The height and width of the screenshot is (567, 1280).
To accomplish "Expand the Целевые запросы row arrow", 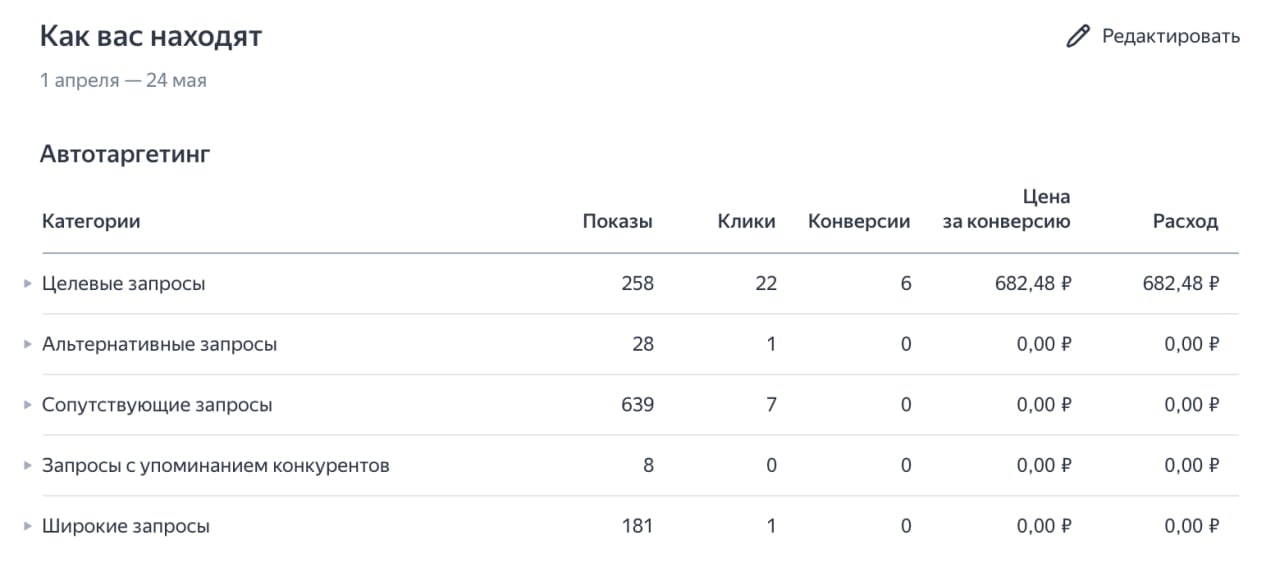I will tap(28, 284).
